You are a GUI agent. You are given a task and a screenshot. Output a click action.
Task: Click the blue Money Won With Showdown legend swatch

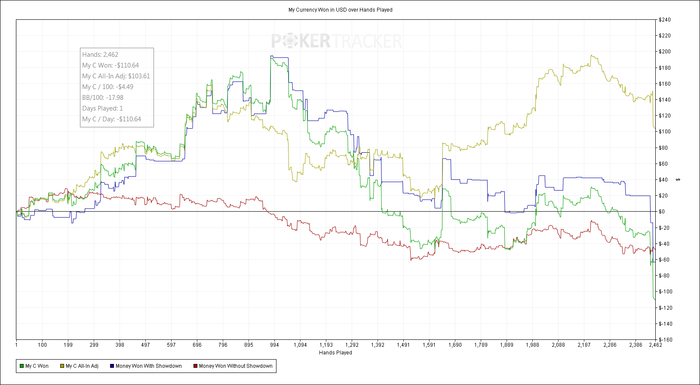[111, 366]
